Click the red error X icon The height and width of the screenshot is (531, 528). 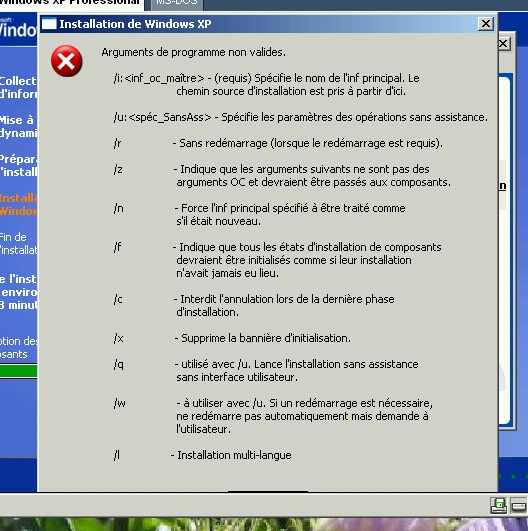pyautogui.click(x=66, y=61)
